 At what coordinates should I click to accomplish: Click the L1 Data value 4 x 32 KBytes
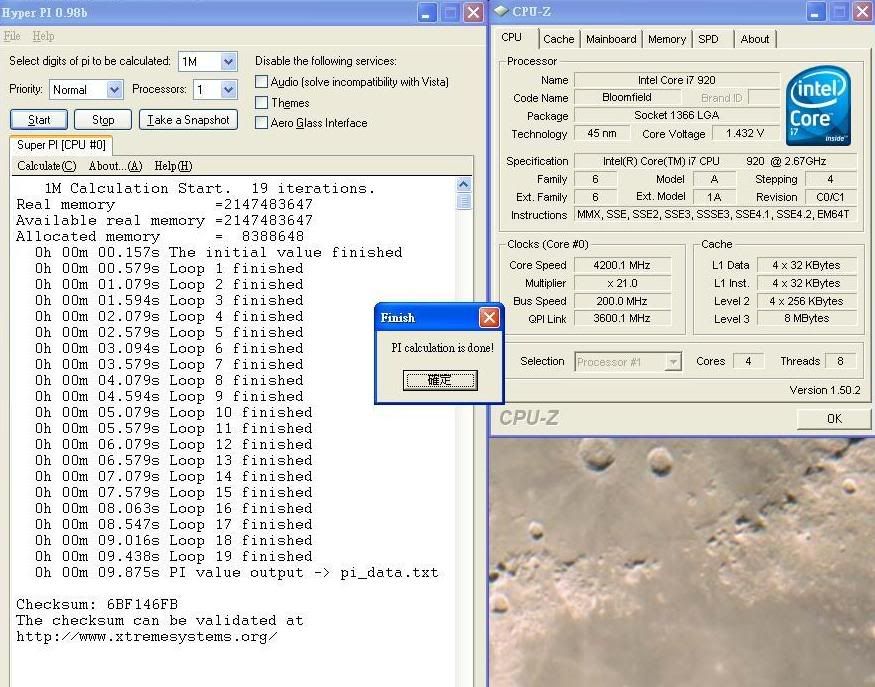[x=806, y=265]
